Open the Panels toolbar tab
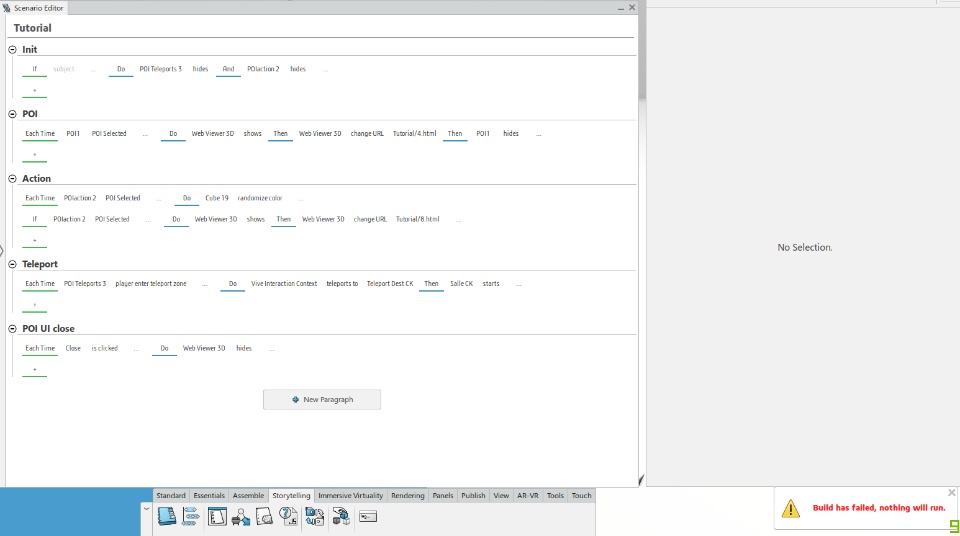Viewport: 960px width, 536px height. click(x=443, y=496)
